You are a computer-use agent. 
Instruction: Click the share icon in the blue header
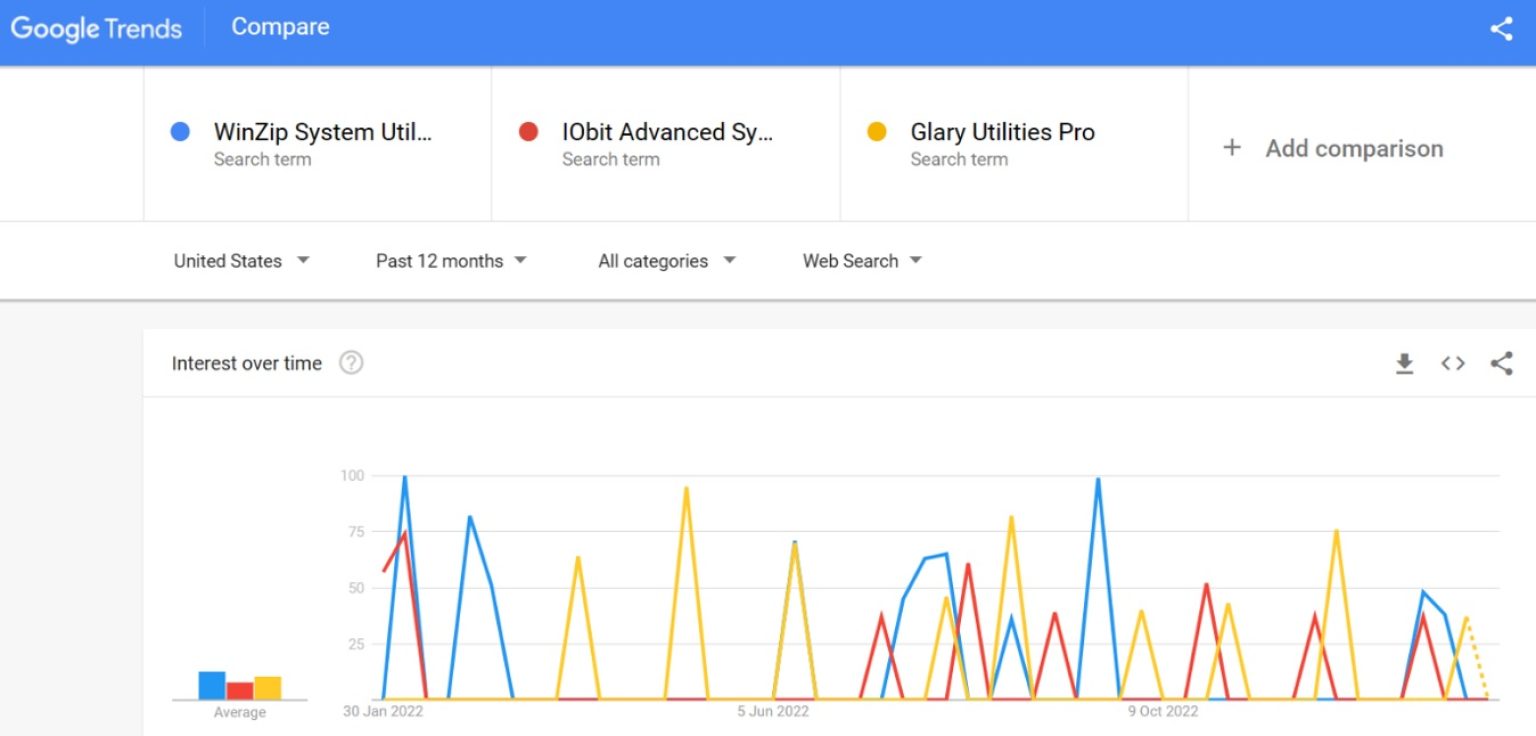(1501, 29)
